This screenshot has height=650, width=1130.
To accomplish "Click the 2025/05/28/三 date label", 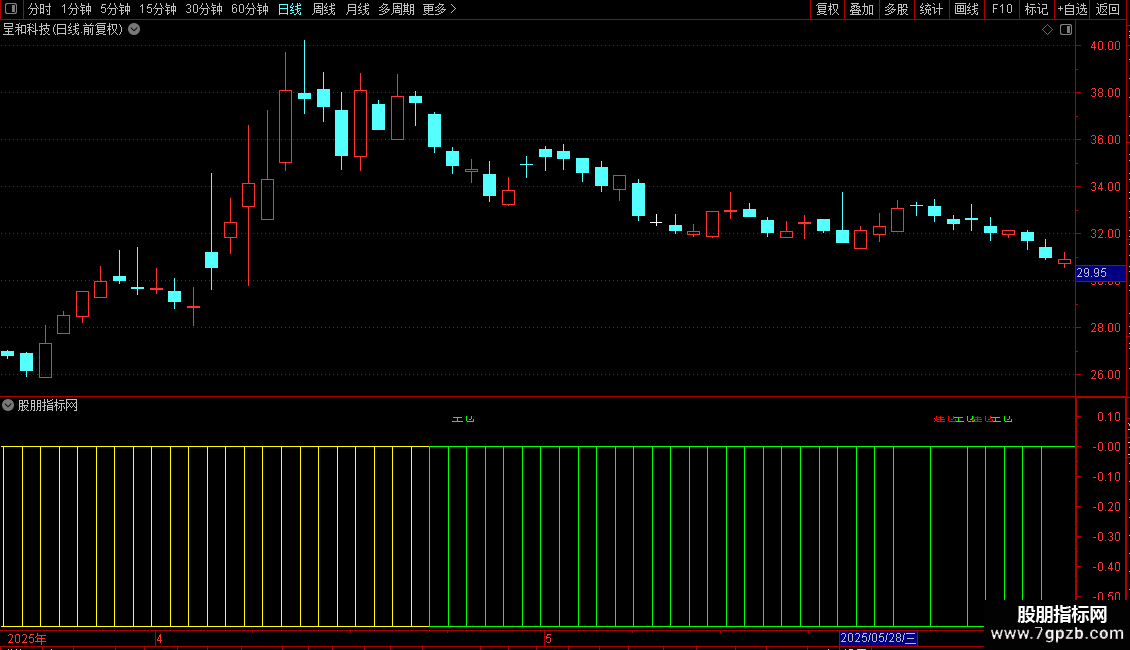I will [x=878, y=638].
